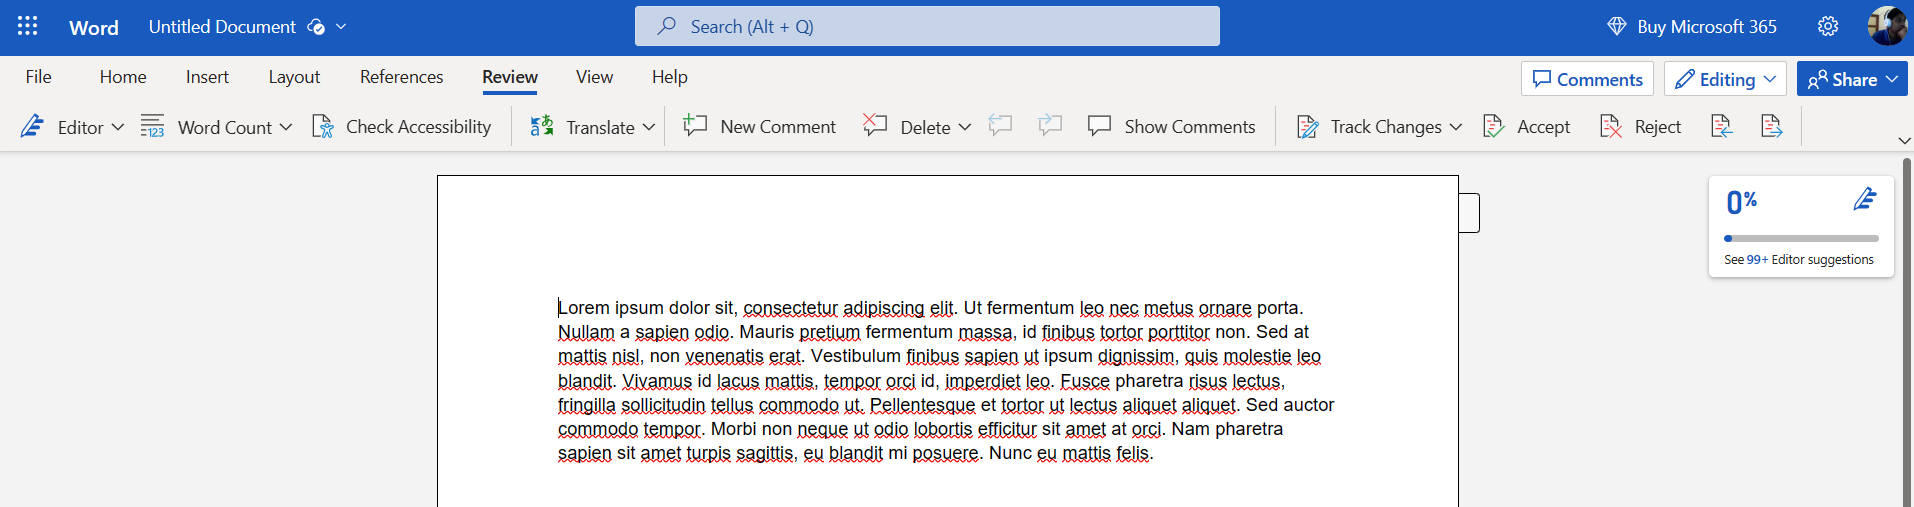Expand the ribbon options chevron
This screenshot has width=1914, height=507.
tap(1904, 141)
